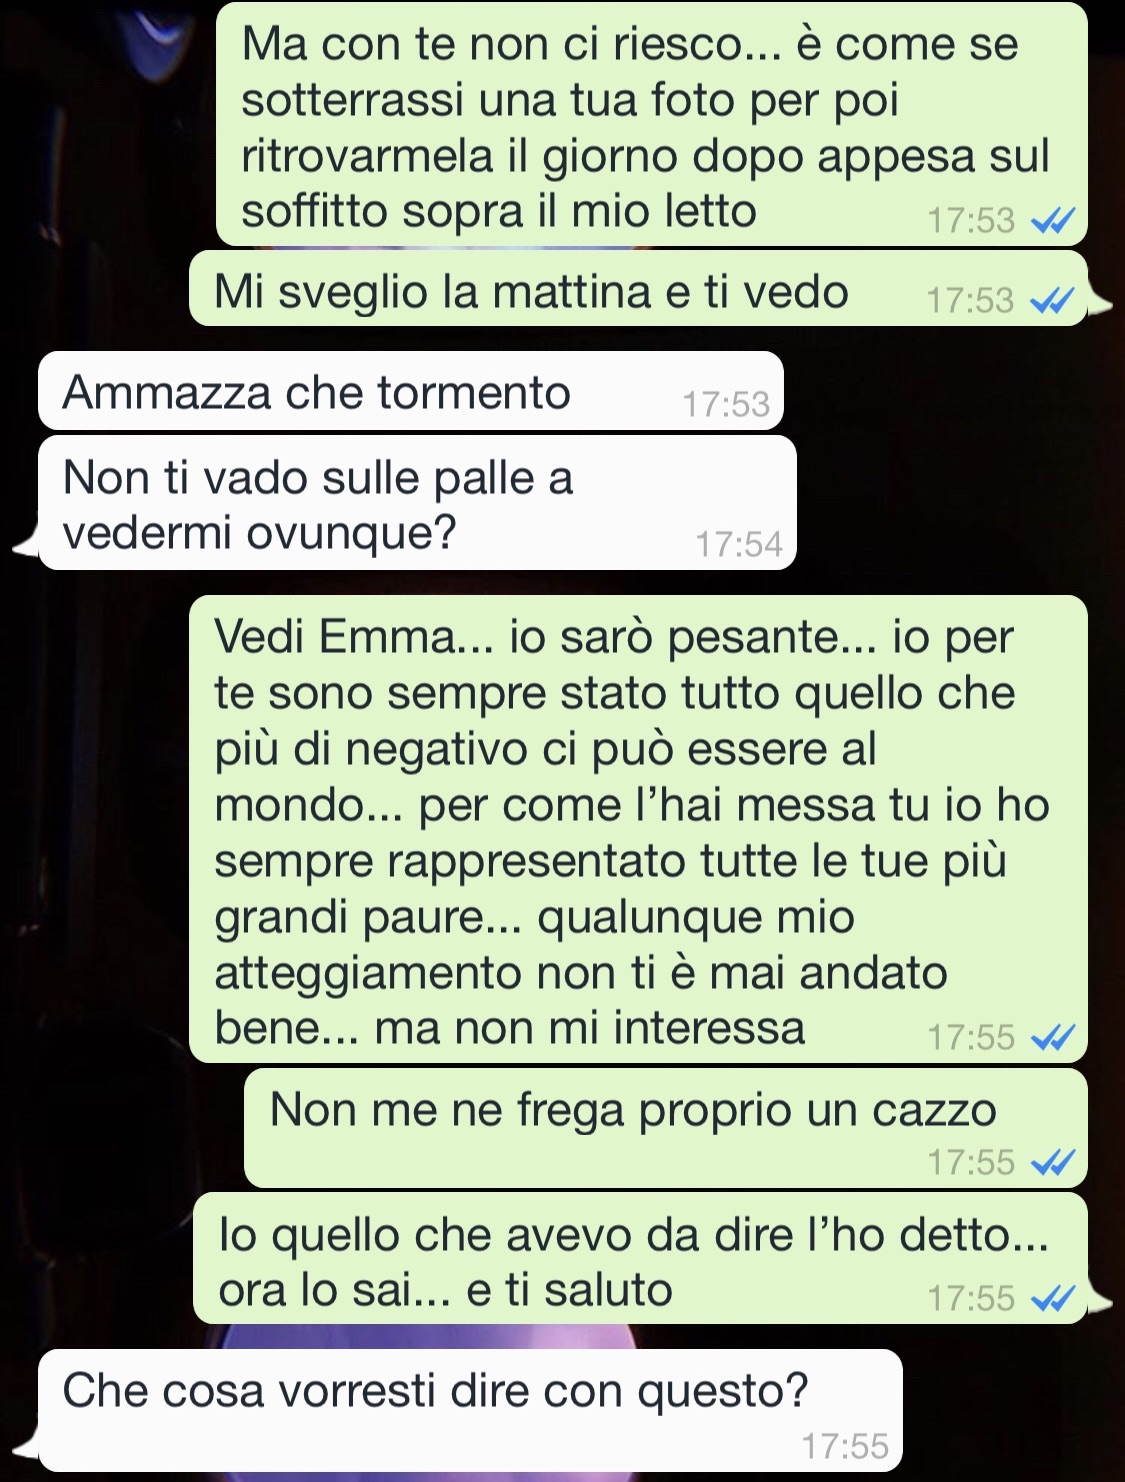Tap 17:53 timestamp beside 'Ammazza che tormento'
This screenshot has width=1125, height=1482.
click(726, 404)
